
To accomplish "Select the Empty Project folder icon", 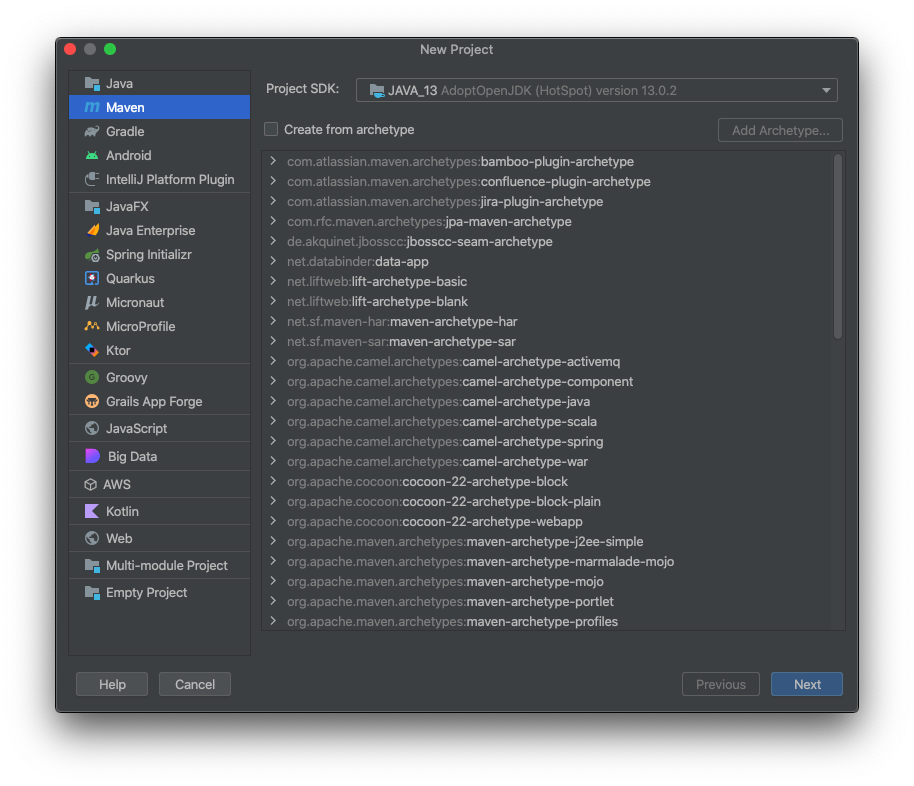I will point(92,592).
